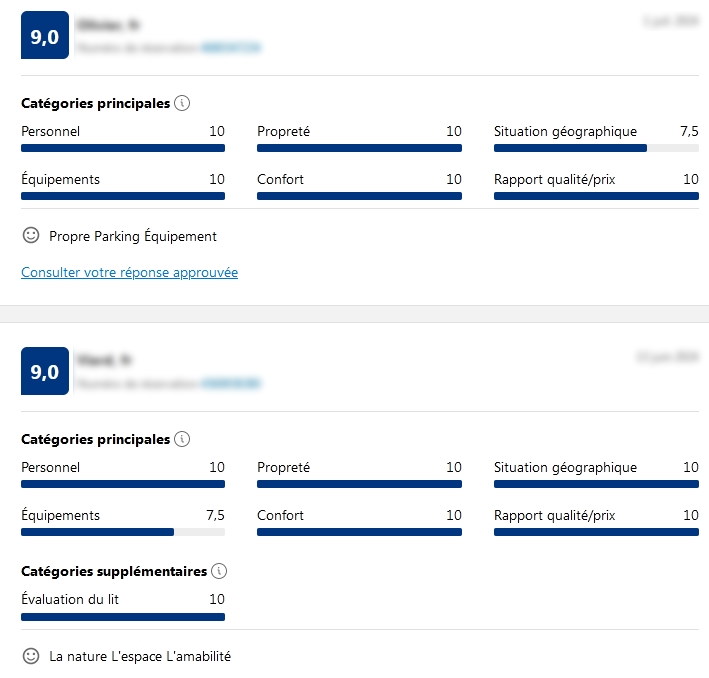Click smiley icon beside La nature L'espace L'amabilité
This screenshot has width=709, height=678.
(31, 656)
